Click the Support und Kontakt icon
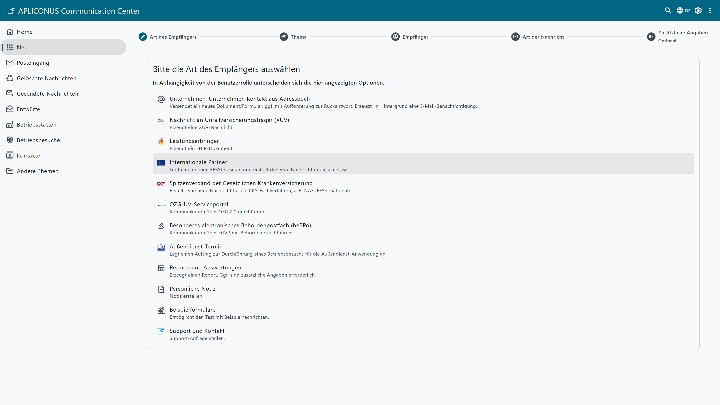 (161, 331)
